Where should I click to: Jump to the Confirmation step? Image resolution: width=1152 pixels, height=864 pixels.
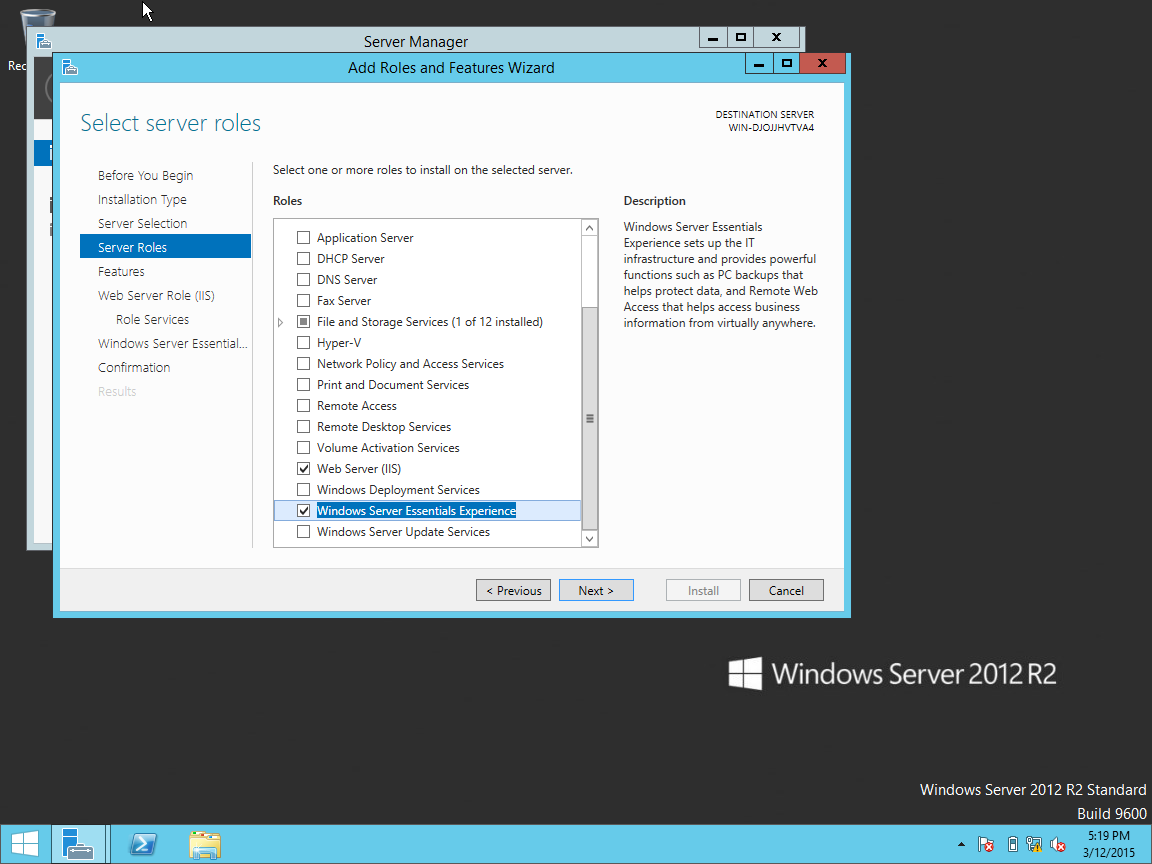coord(134,367)
